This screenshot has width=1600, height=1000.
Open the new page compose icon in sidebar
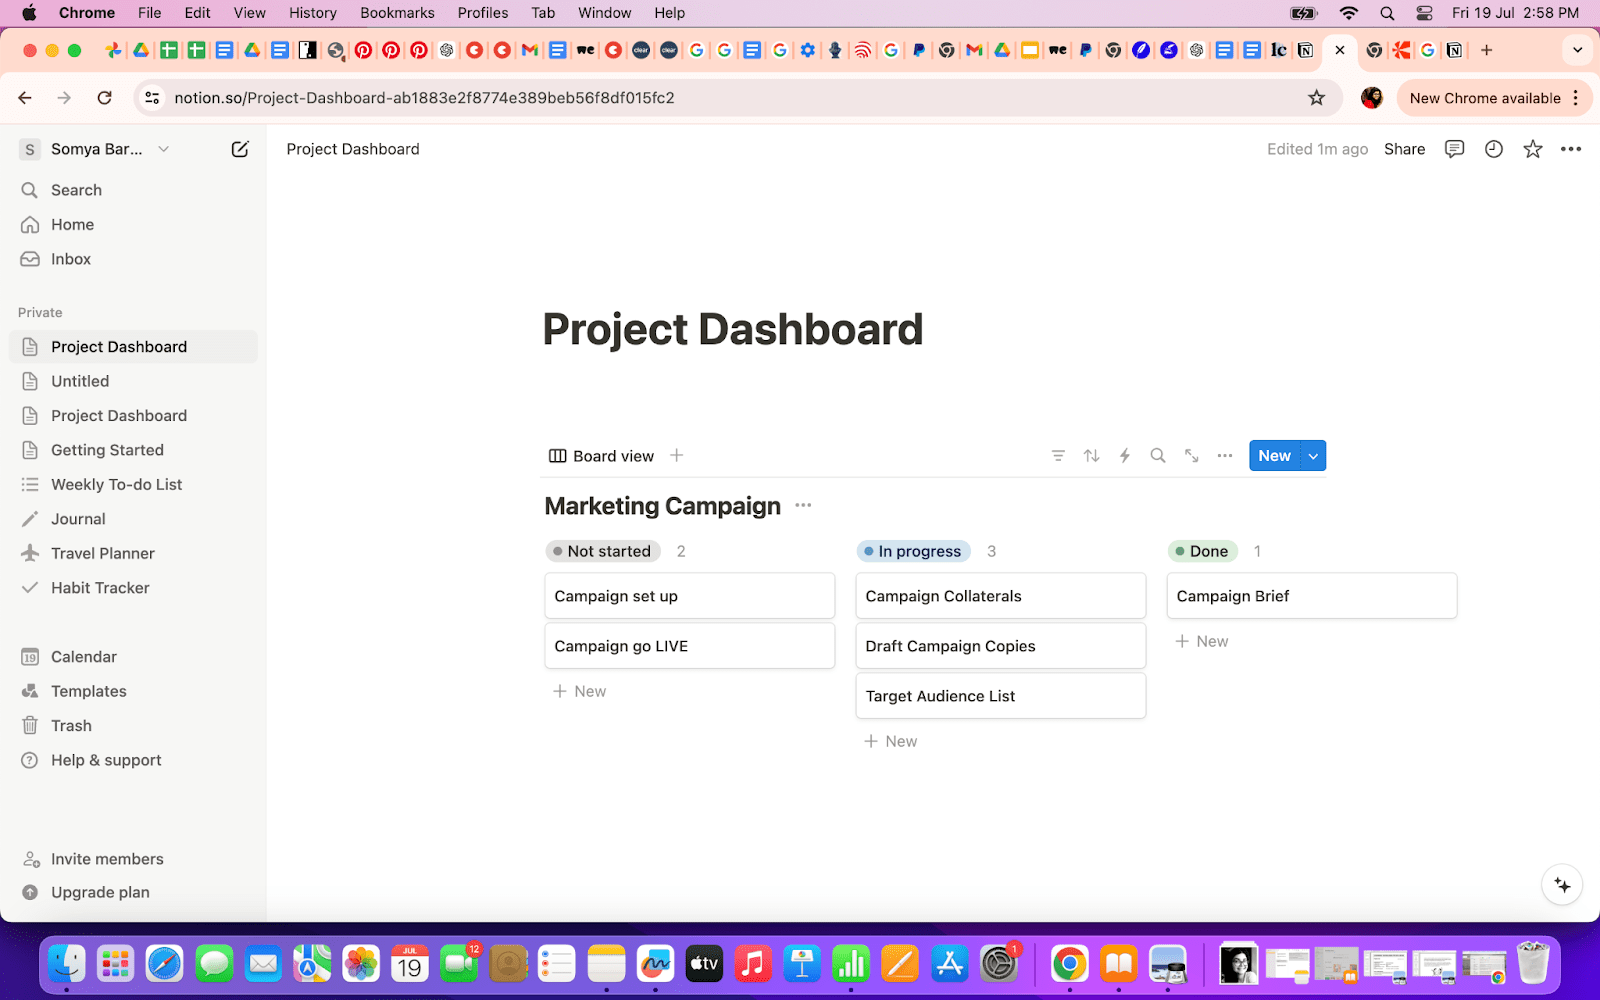tap(240, 148)
